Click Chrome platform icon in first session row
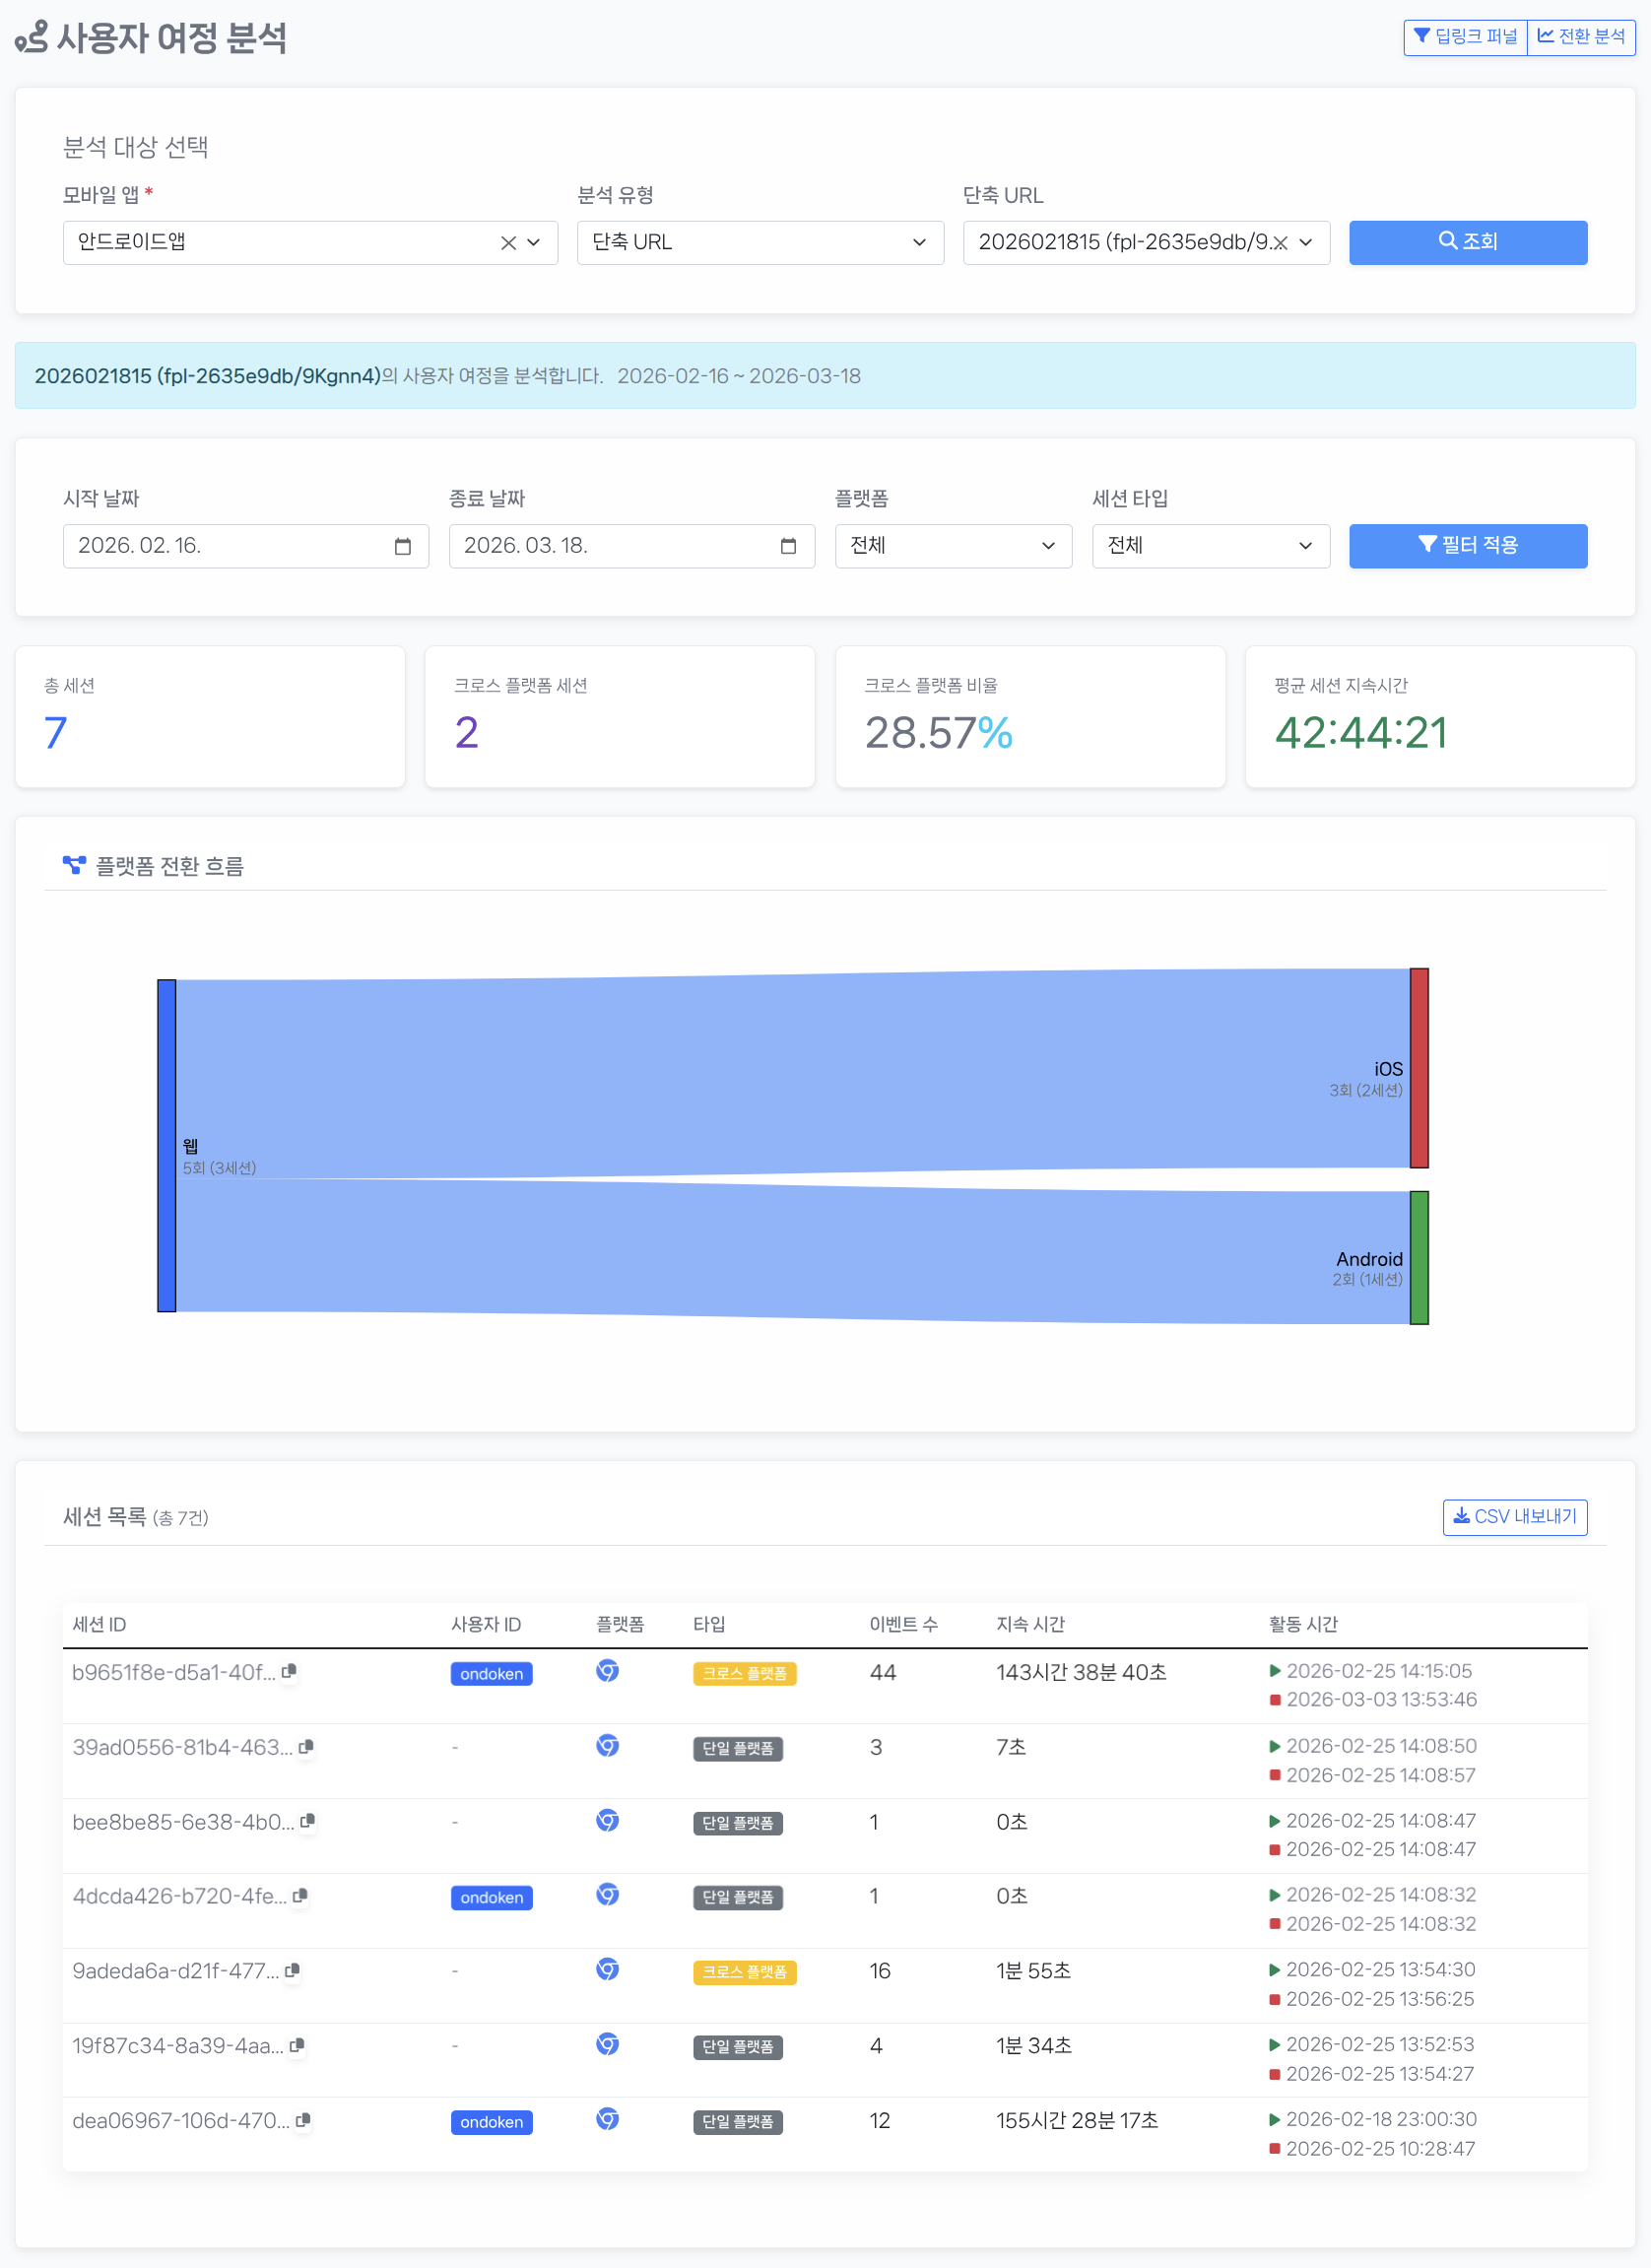 pos(607,1671)
